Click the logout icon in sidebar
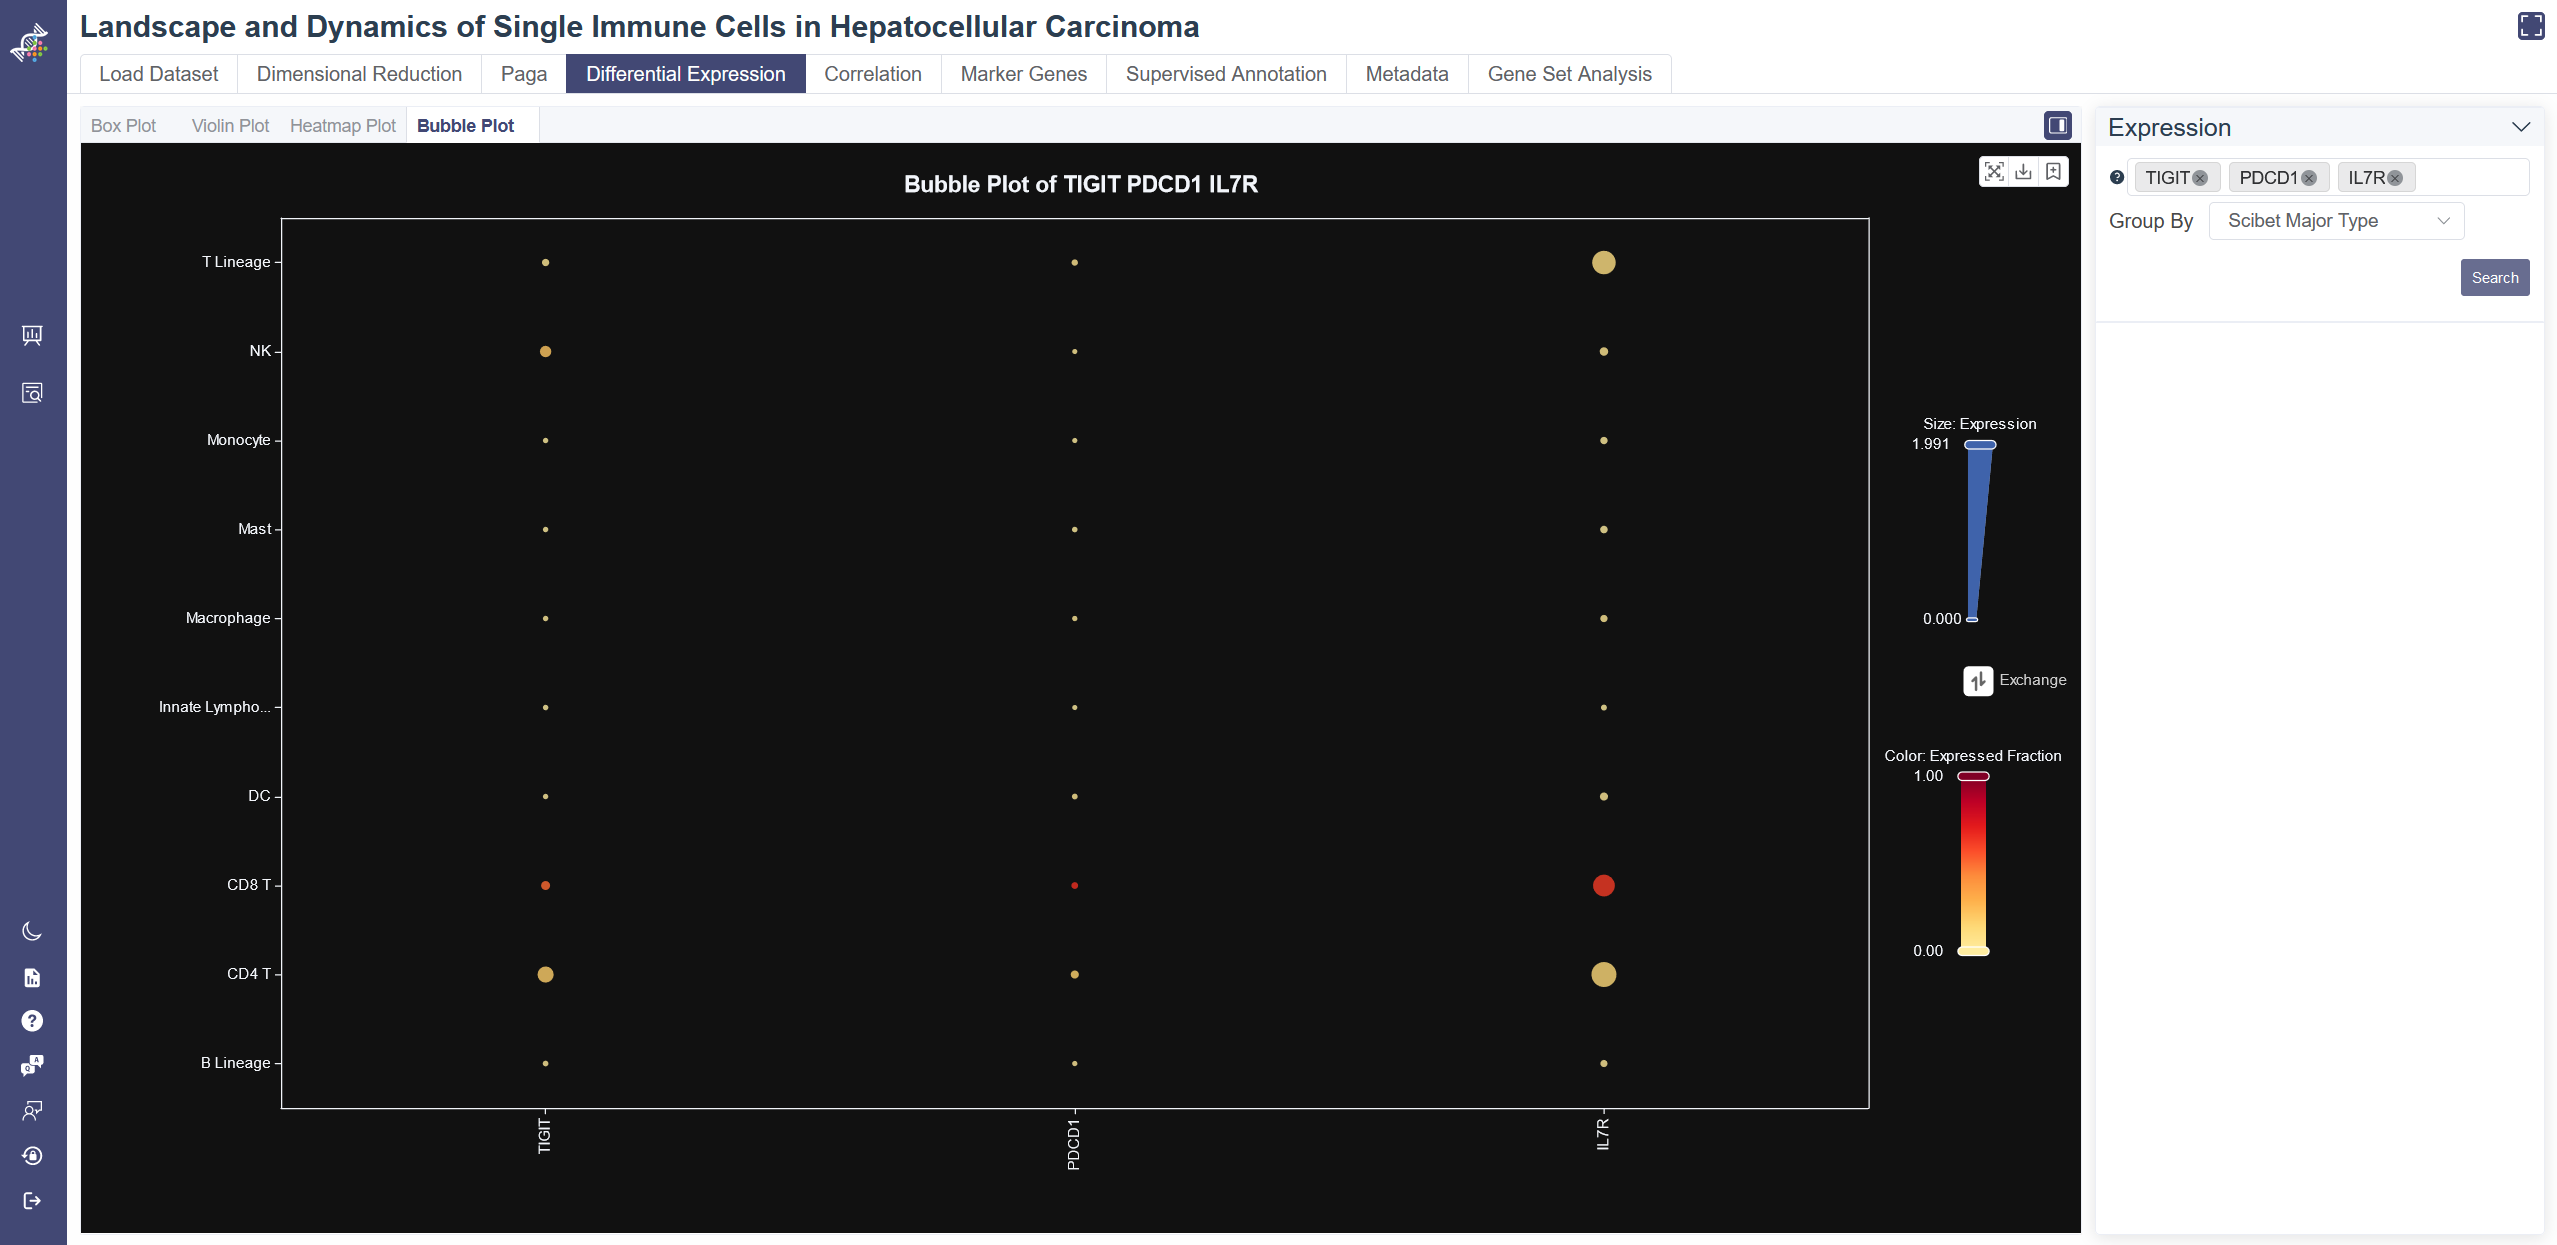2557x1245 pixels. tap(32, 1200)
